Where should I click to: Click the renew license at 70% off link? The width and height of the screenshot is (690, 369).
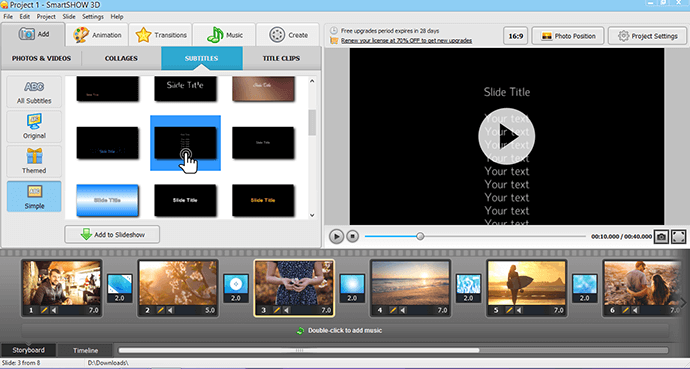coord(406,40)
